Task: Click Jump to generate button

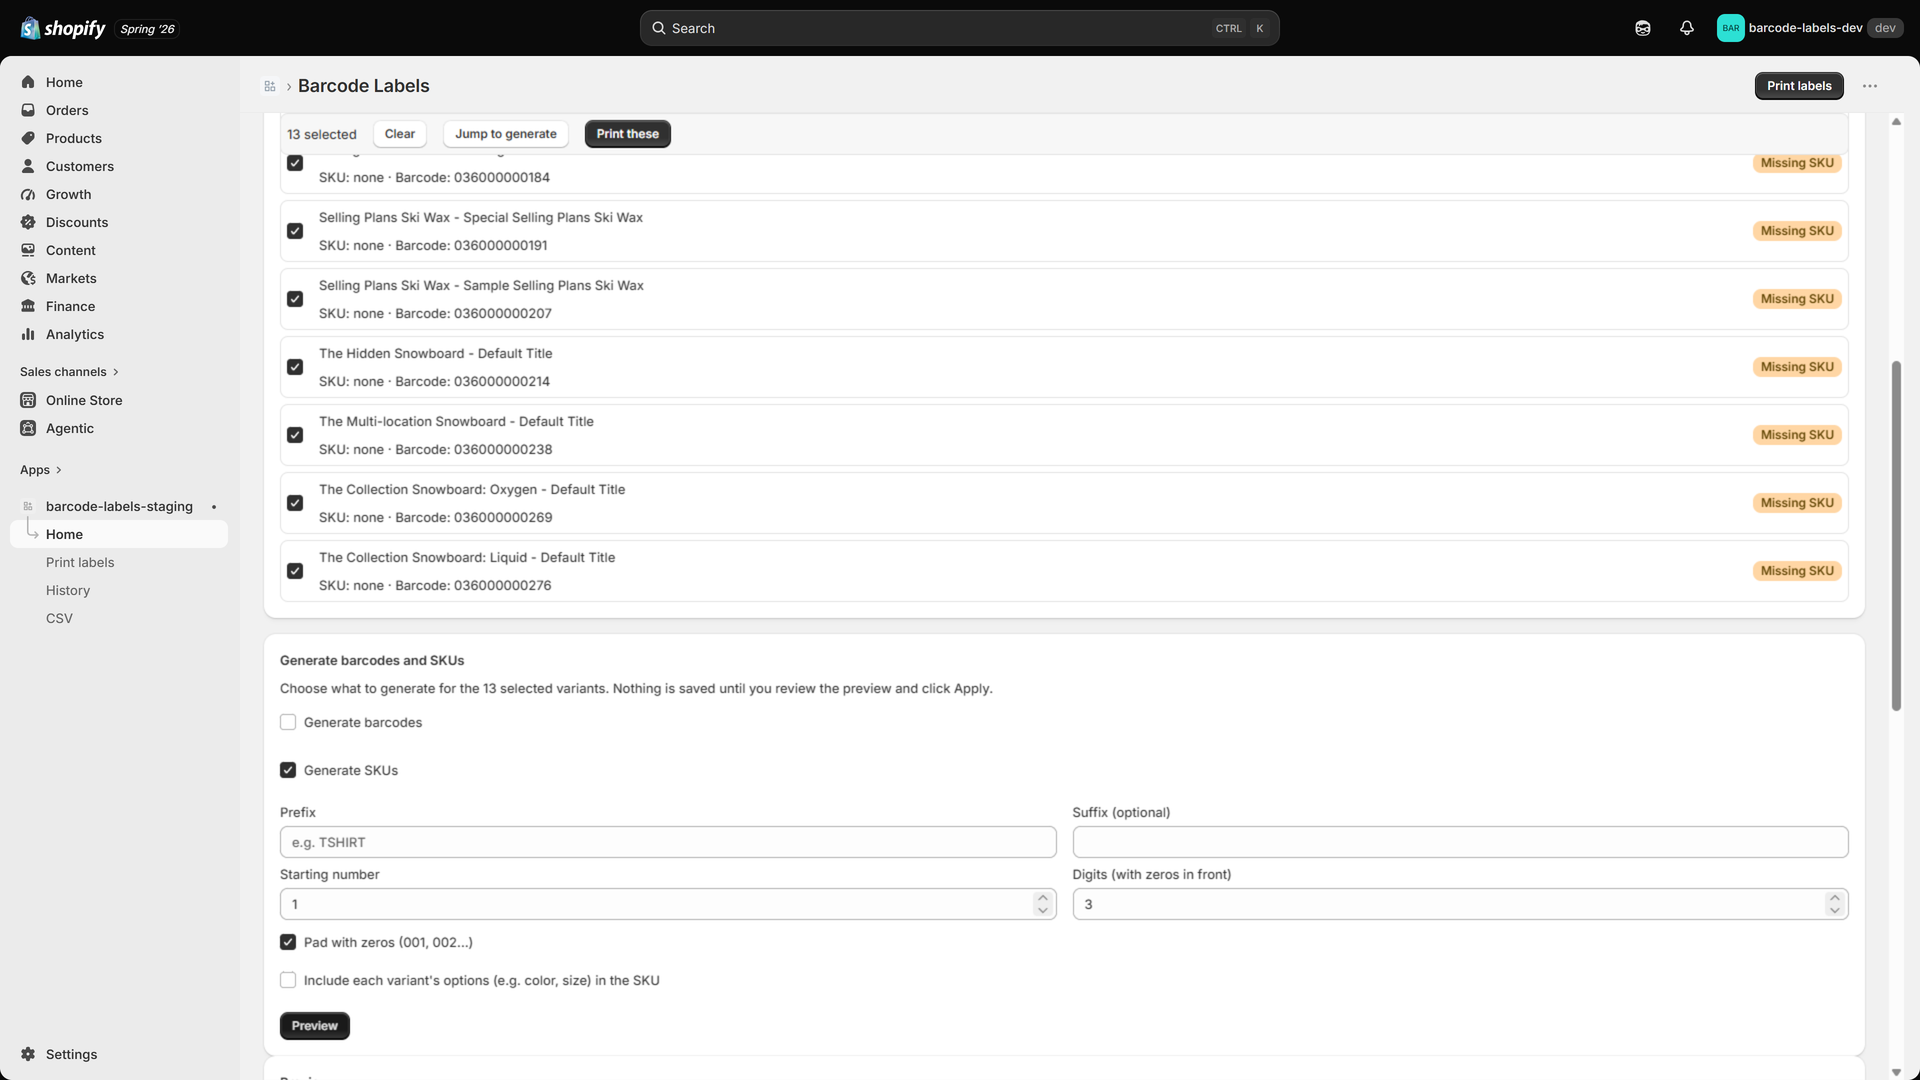Action: tap(506, 134)
